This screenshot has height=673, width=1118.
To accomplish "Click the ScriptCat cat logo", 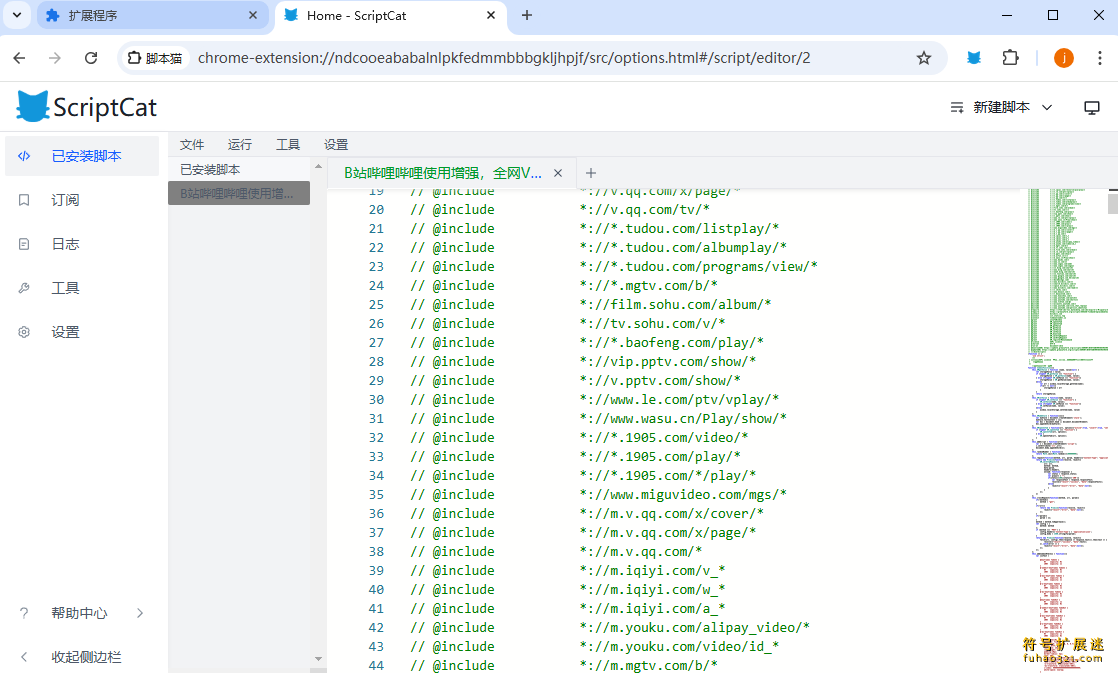I will [33, 107].
